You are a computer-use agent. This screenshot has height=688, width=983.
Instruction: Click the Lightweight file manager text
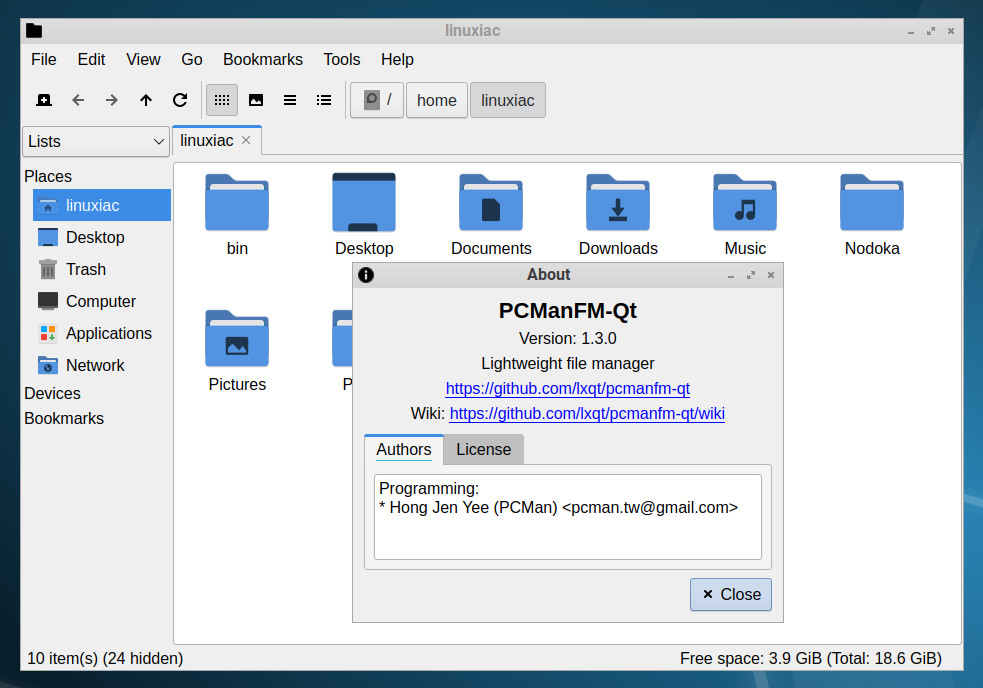pyautogui.click(x=568, y=364)
